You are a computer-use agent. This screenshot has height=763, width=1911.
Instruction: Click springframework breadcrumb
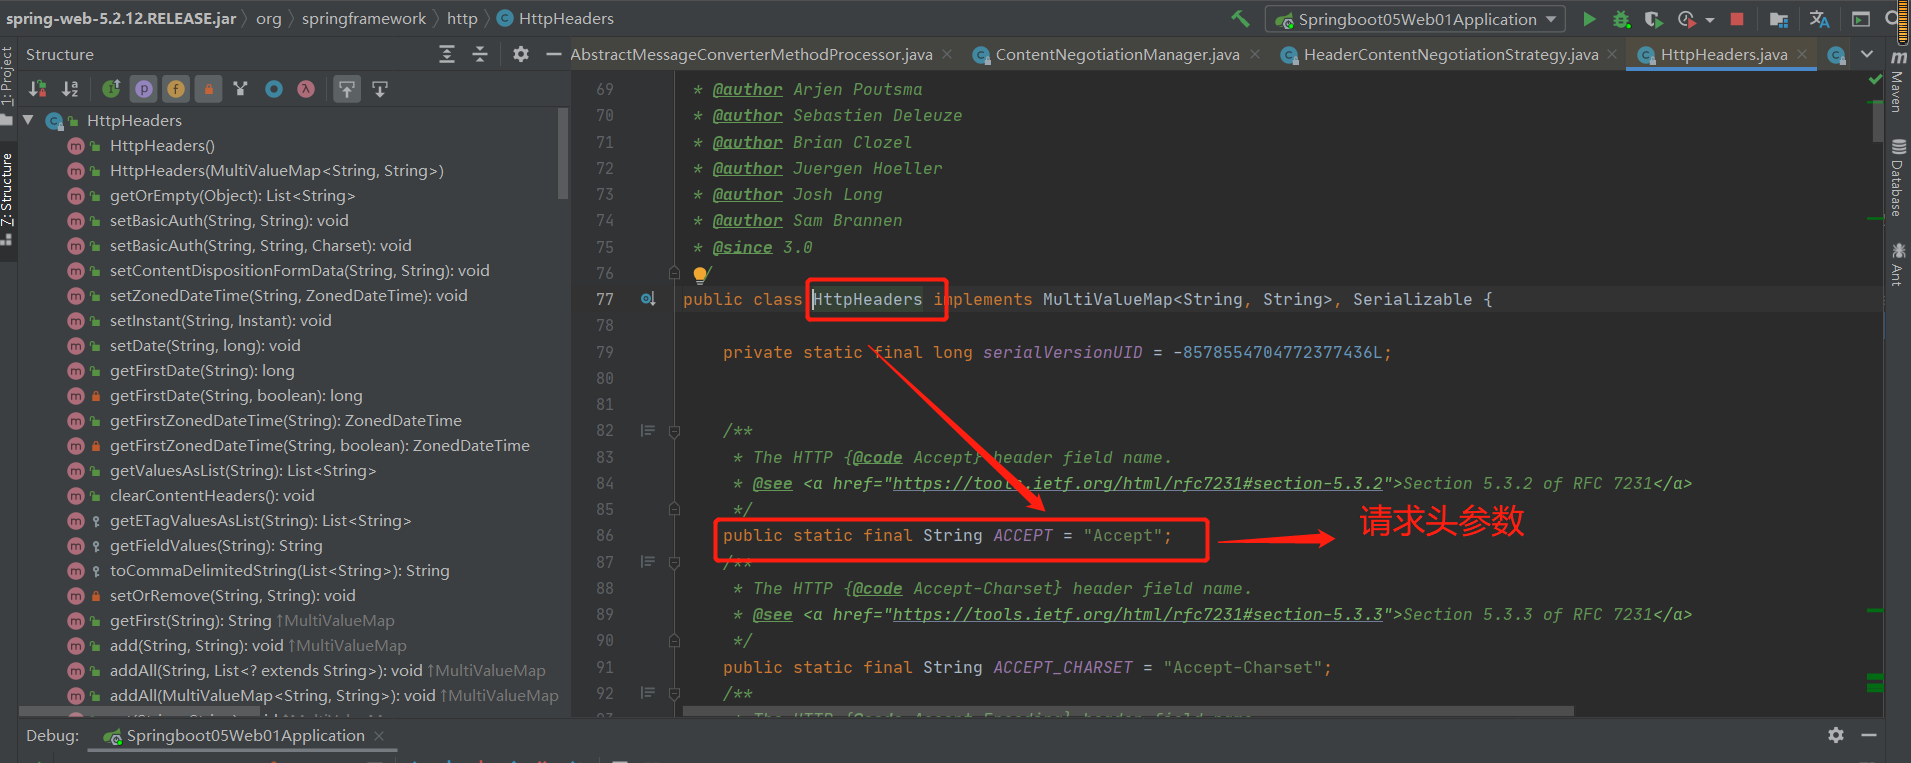pyautogui.click(x=364, y=18)
